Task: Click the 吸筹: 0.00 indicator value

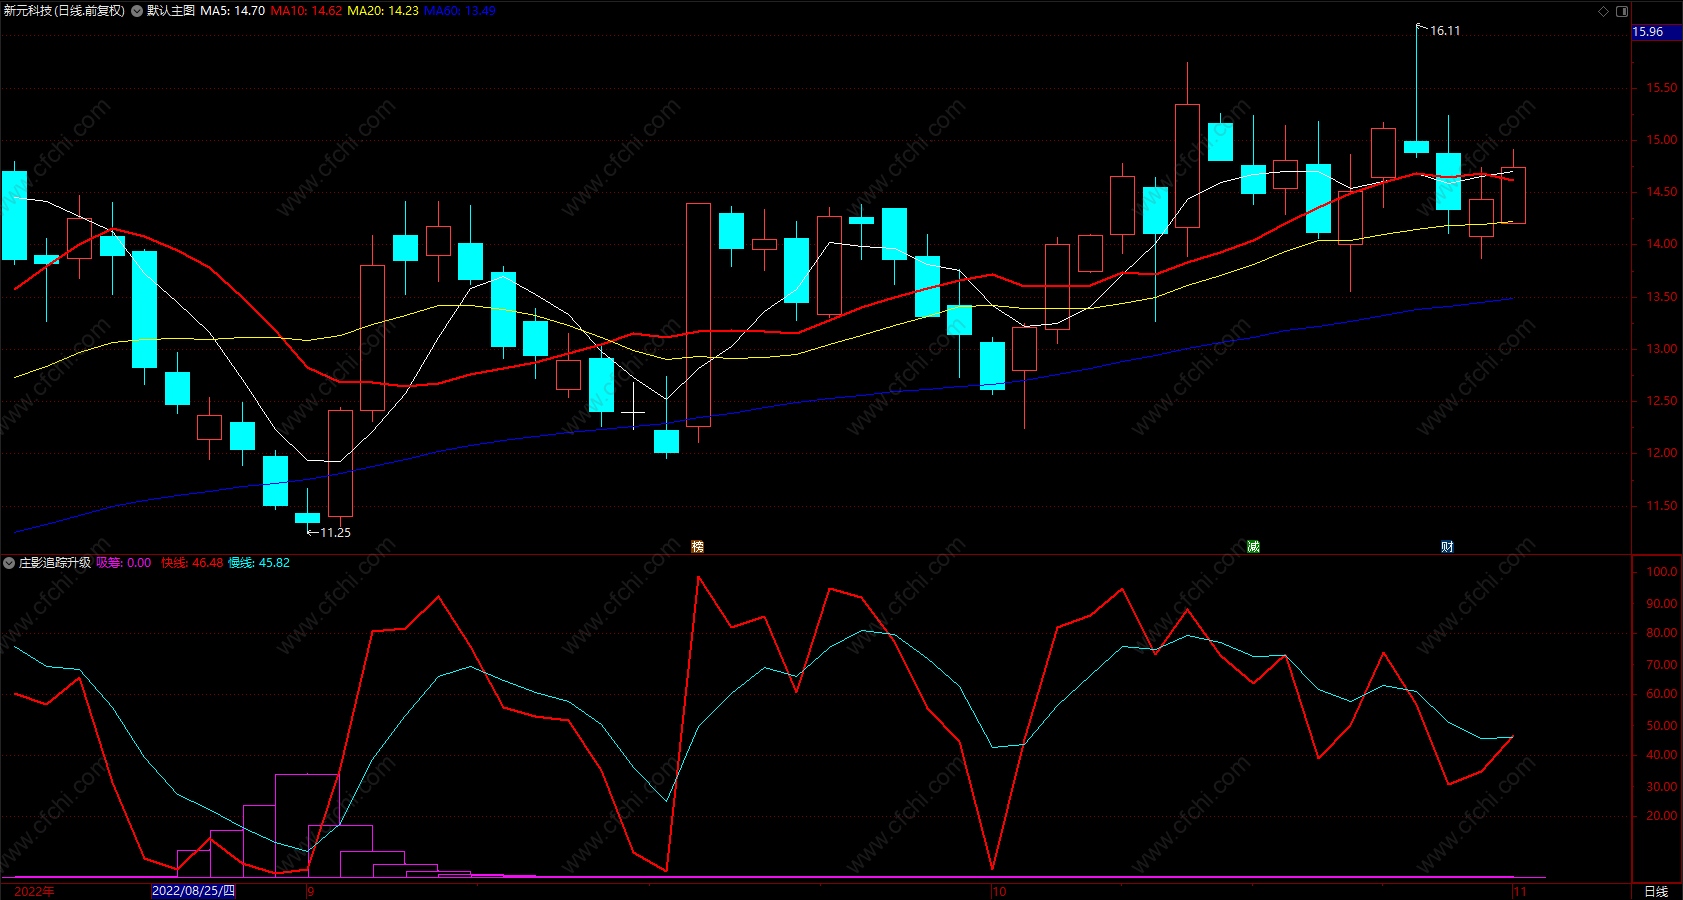Action: pyautogui.click(x=124, y=563)
